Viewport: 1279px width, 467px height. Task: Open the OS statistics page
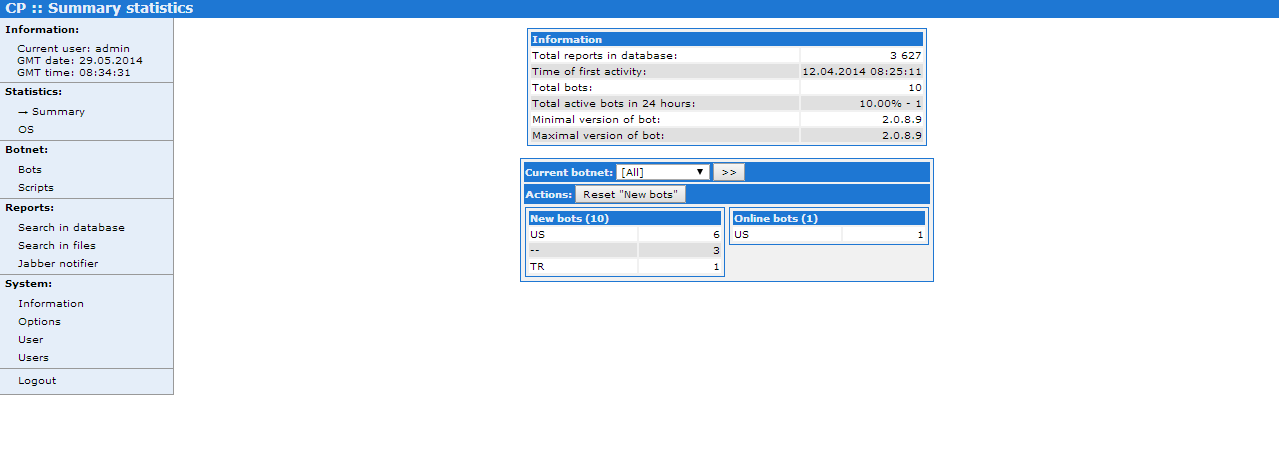(x=26, y=130)
